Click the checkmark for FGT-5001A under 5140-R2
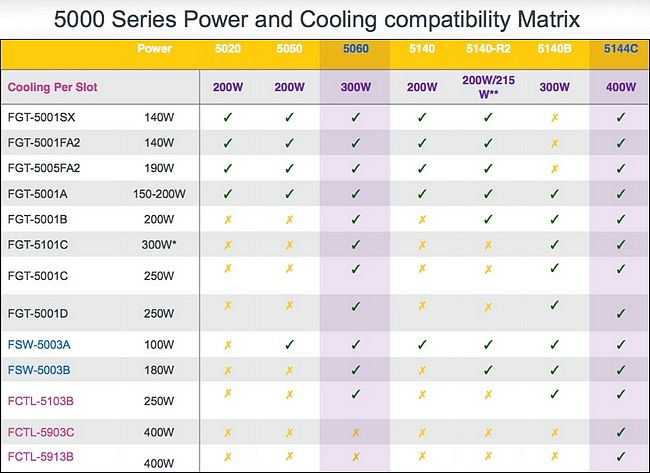650x473 pixels. pos(488,193)
